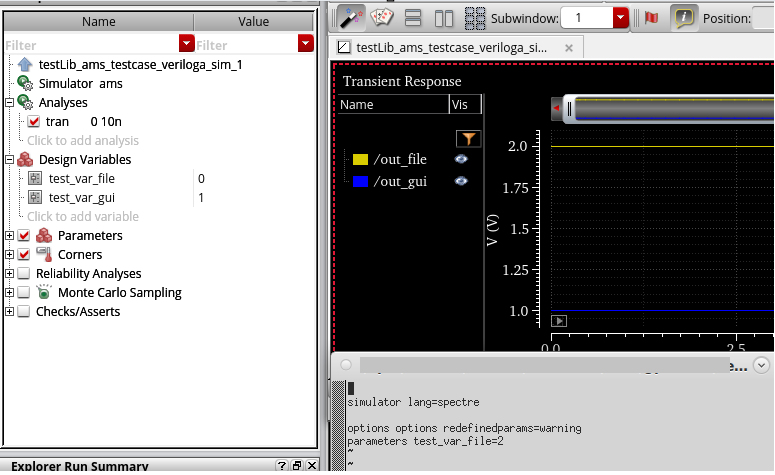Expand the Parameters tree node
This screenshot has width=775, height=475.
click(x=10, y=236)
